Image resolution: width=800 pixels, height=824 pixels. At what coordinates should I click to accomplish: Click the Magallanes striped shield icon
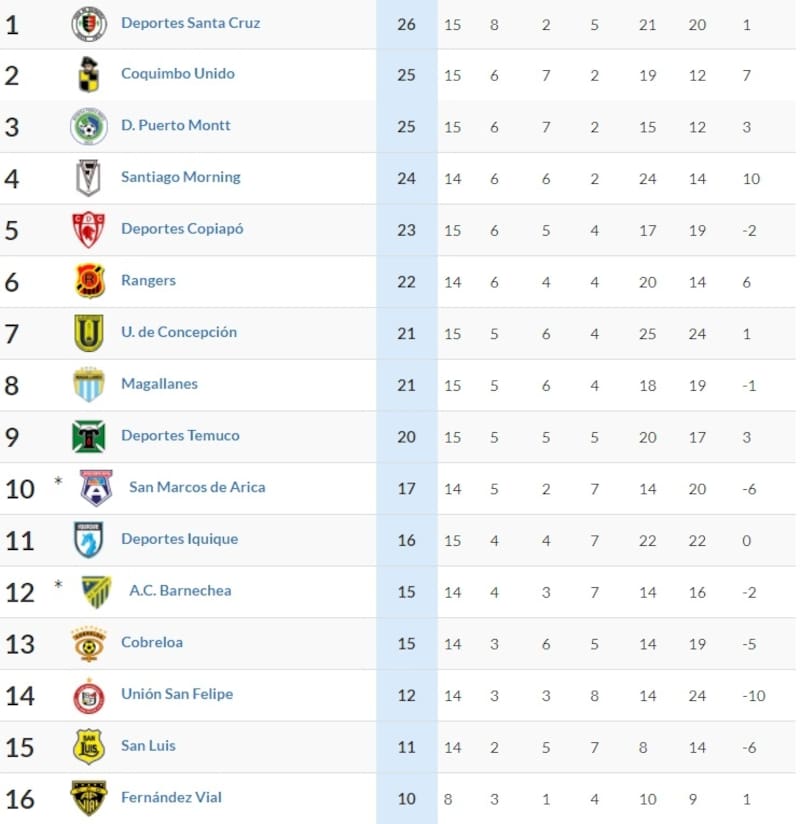tap(89, 385)
